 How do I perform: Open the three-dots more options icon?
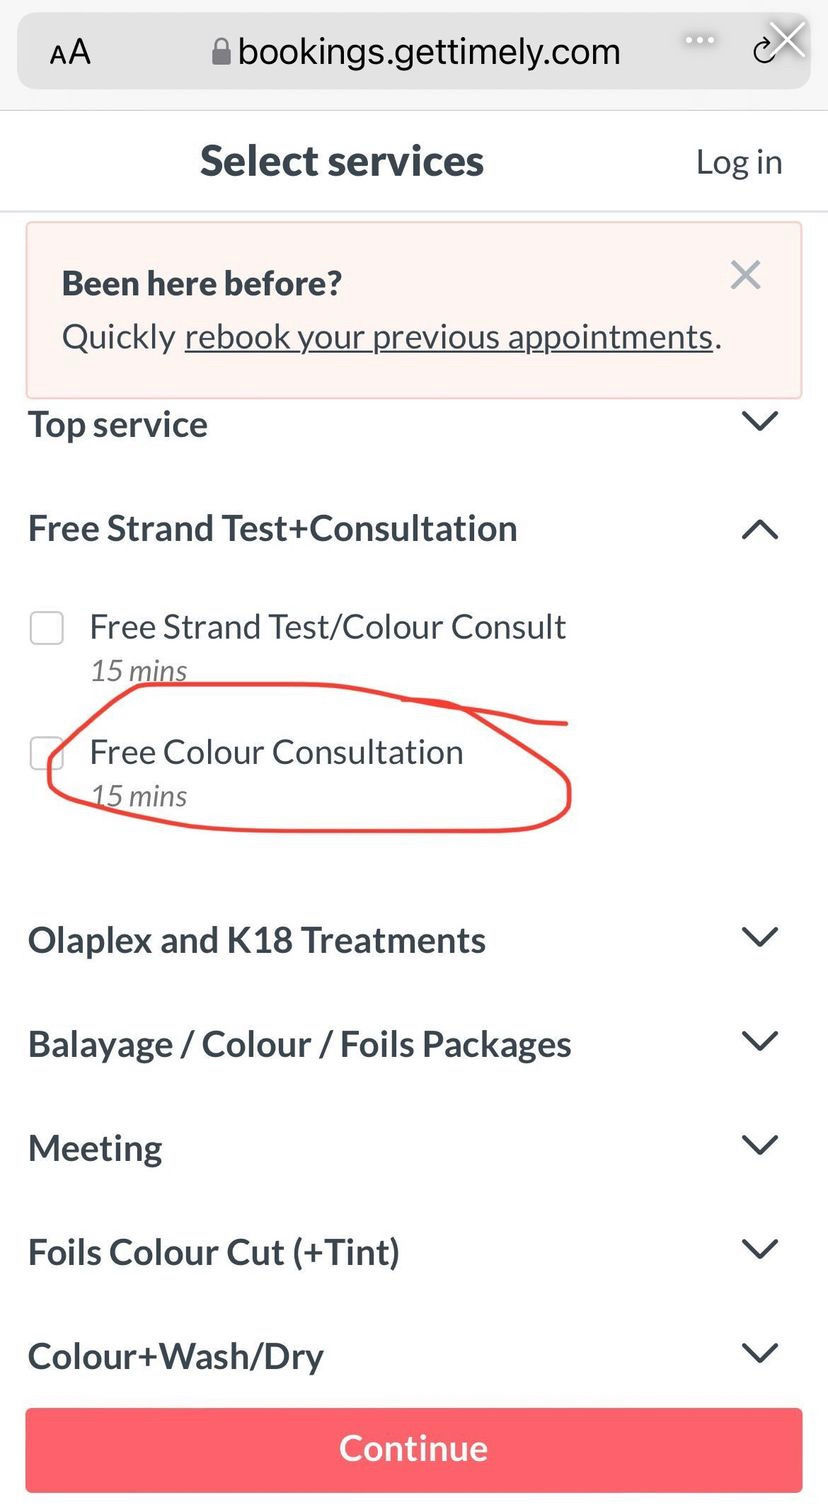coord(699,40)
